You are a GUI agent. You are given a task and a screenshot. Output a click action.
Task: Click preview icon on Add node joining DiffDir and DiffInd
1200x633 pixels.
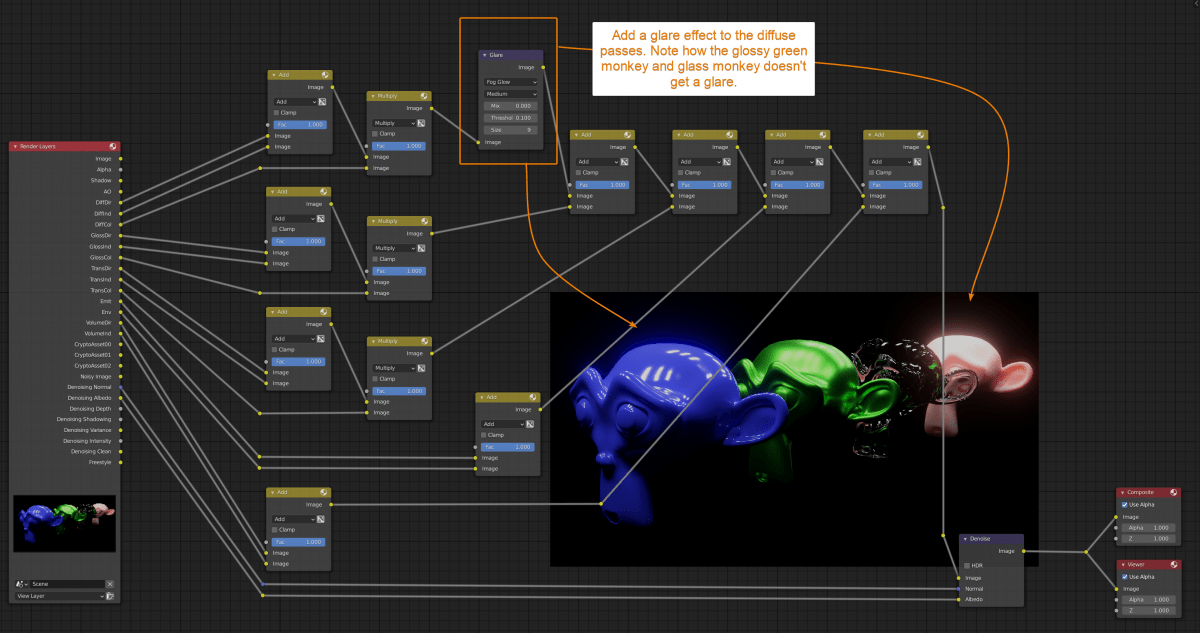[326, 75]
